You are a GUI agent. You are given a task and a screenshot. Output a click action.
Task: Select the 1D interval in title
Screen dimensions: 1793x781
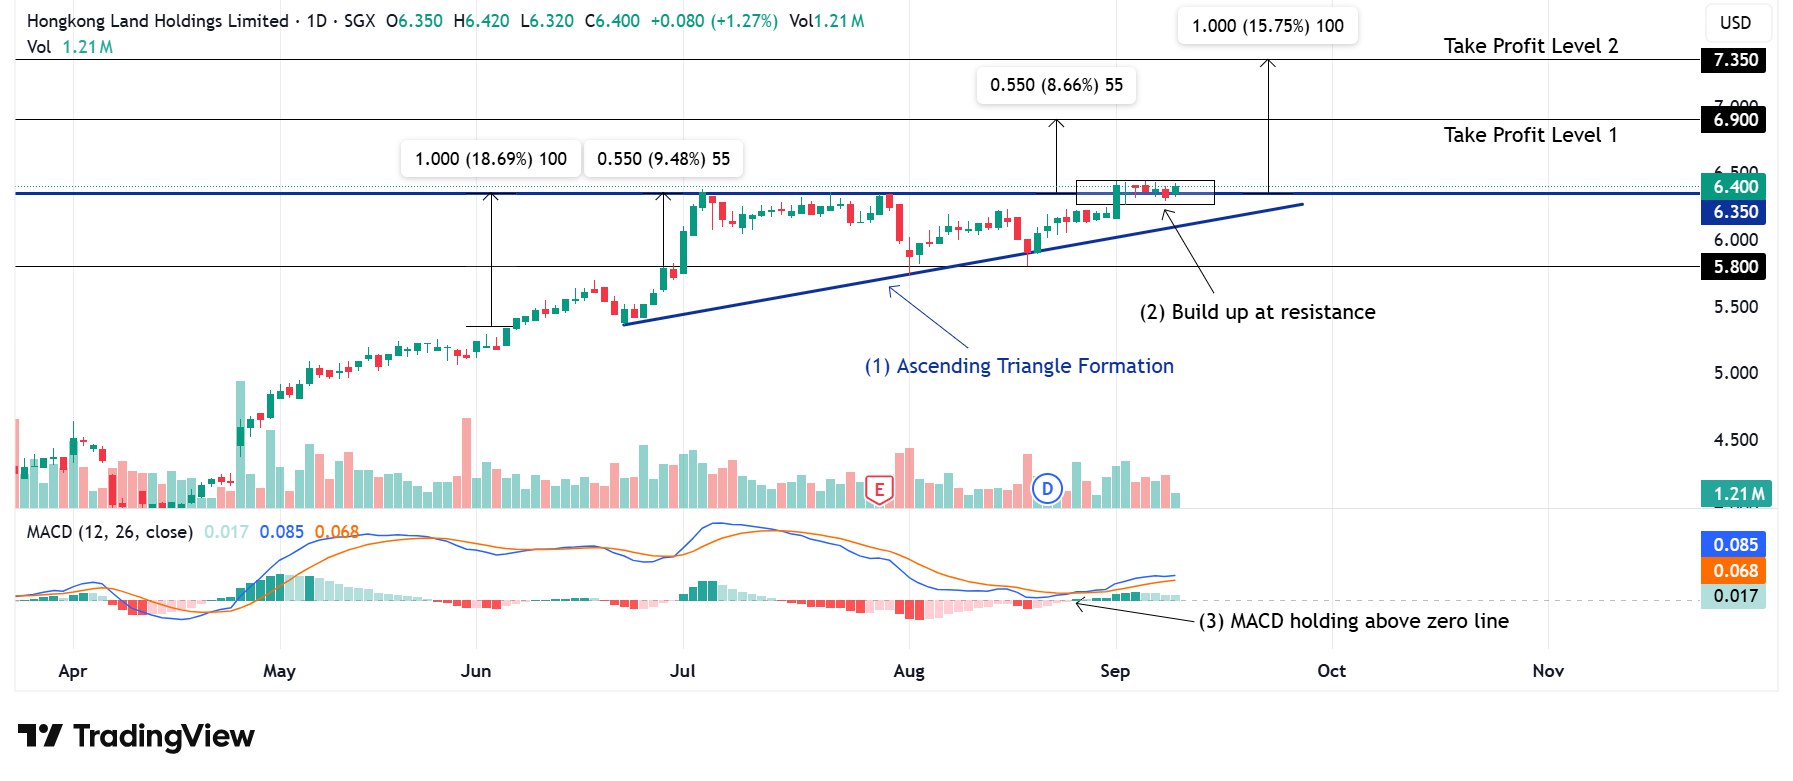pyautogui.click(x=317, y=21)
